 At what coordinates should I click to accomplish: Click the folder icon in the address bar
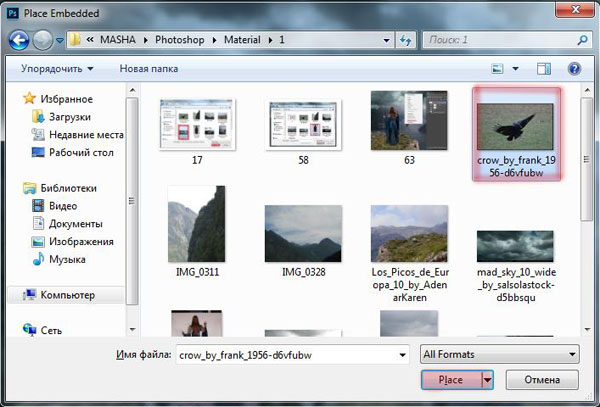(75, 39)
